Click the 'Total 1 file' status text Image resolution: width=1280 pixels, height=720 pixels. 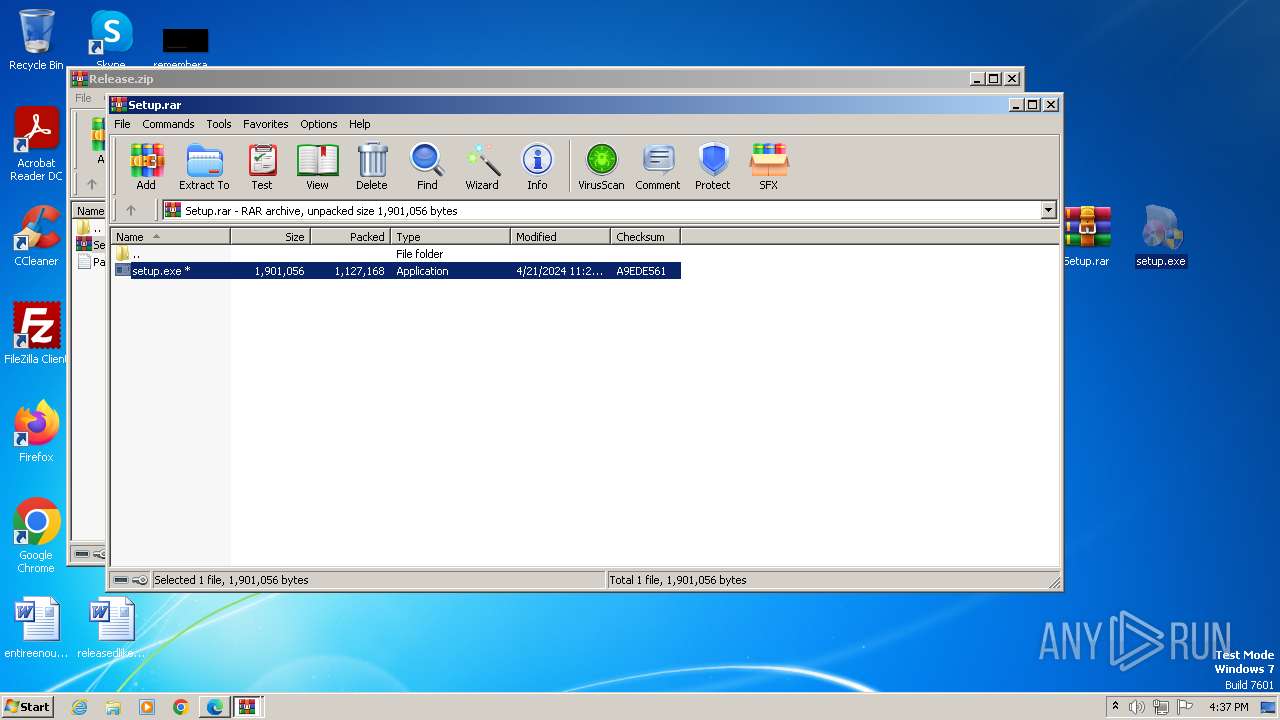678,580
